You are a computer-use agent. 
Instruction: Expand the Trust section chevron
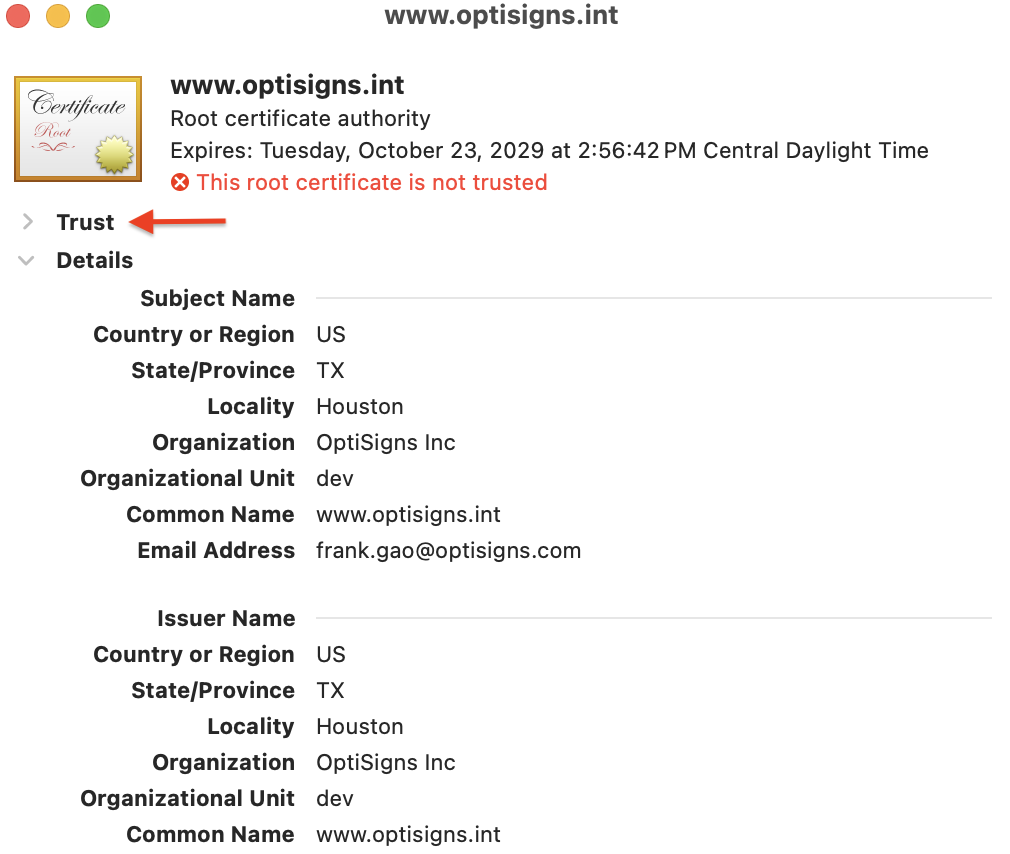pos(28,222)
